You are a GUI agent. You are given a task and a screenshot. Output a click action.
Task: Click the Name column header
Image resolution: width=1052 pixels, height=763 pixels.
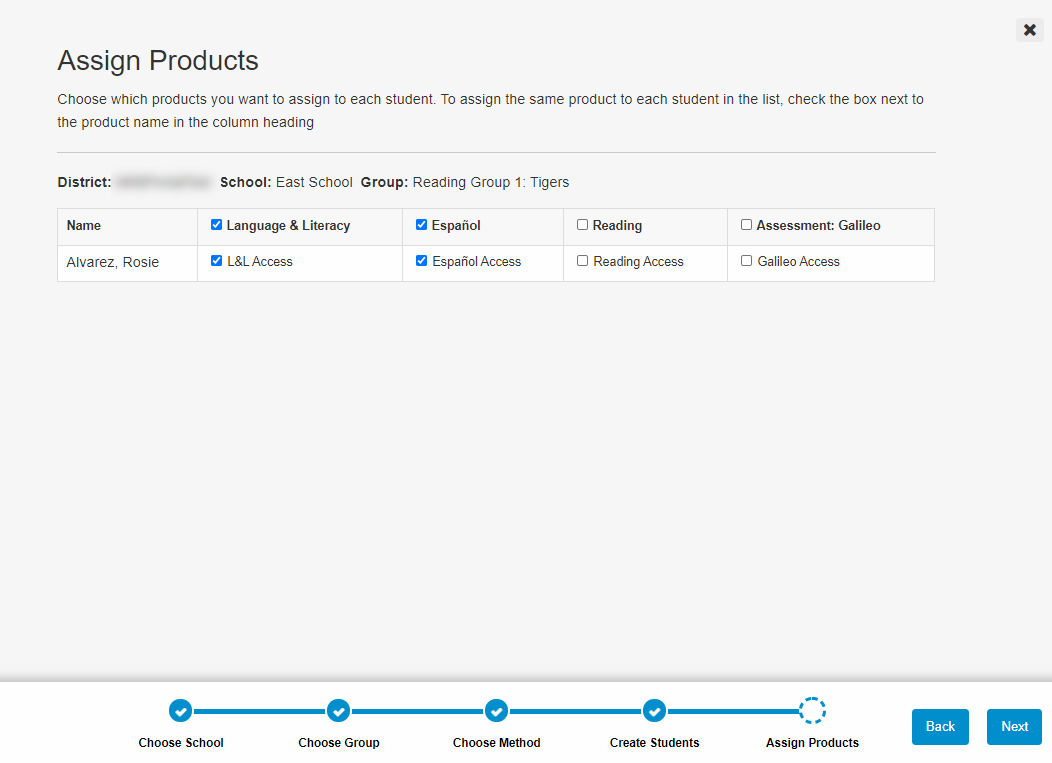pos(84,226)
